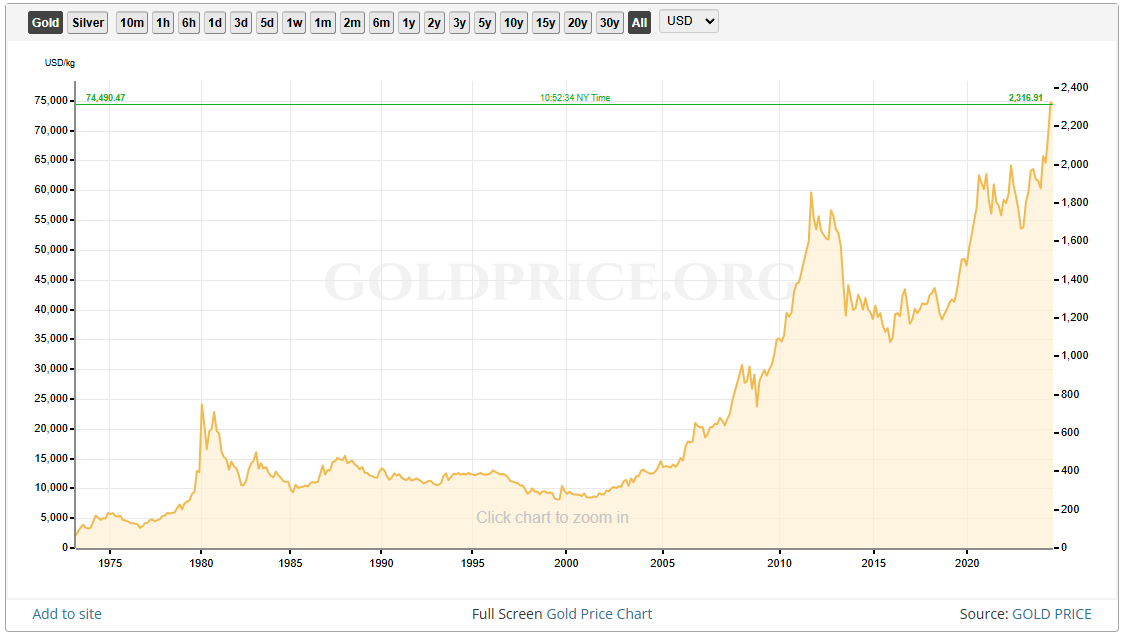Select the 1m timeframe button
The image size is (1123, 635).
(322, 21)
